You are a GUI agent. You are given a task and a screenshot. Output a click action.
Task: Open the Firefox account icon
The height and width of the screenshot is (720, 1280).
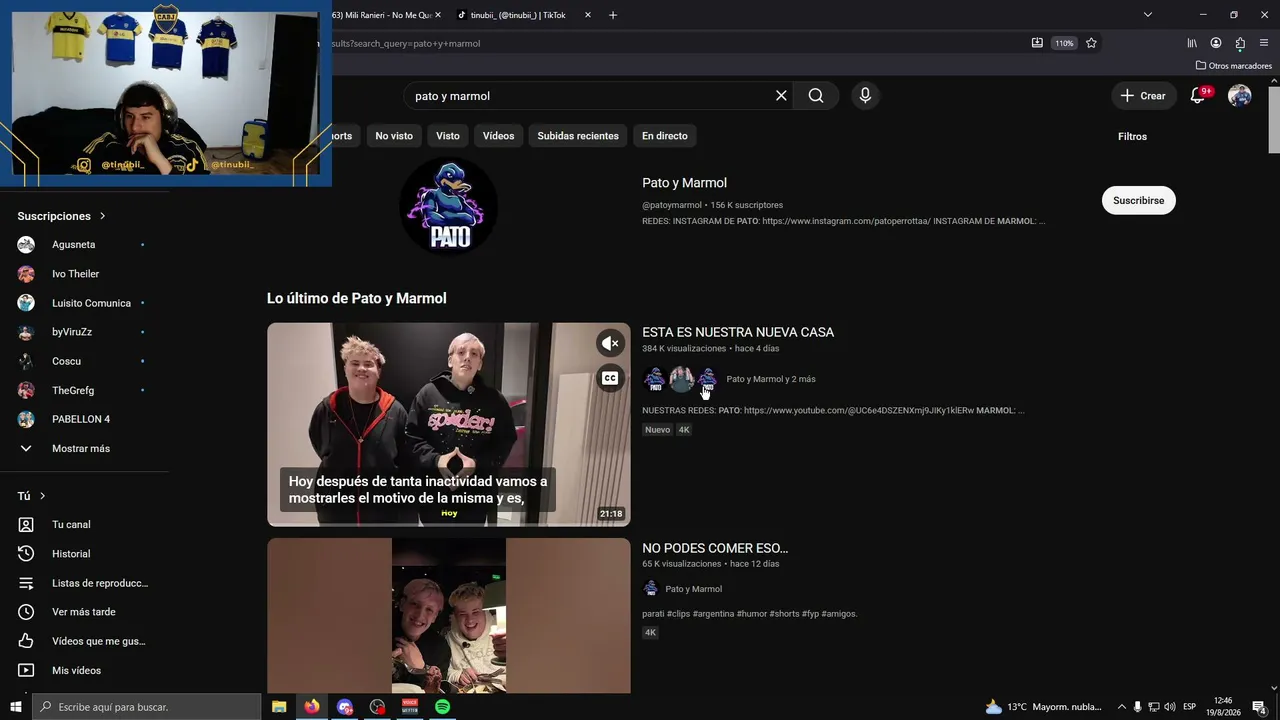(1216, 43)
